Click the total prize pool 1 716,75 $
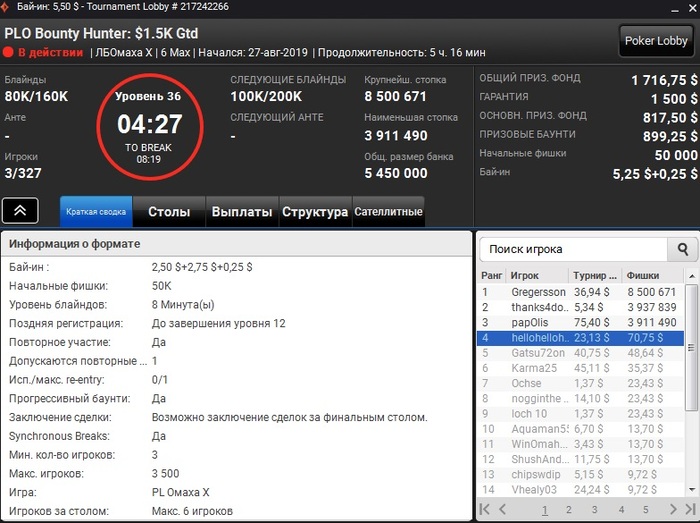700x523 pixels. tap(664, 80)
